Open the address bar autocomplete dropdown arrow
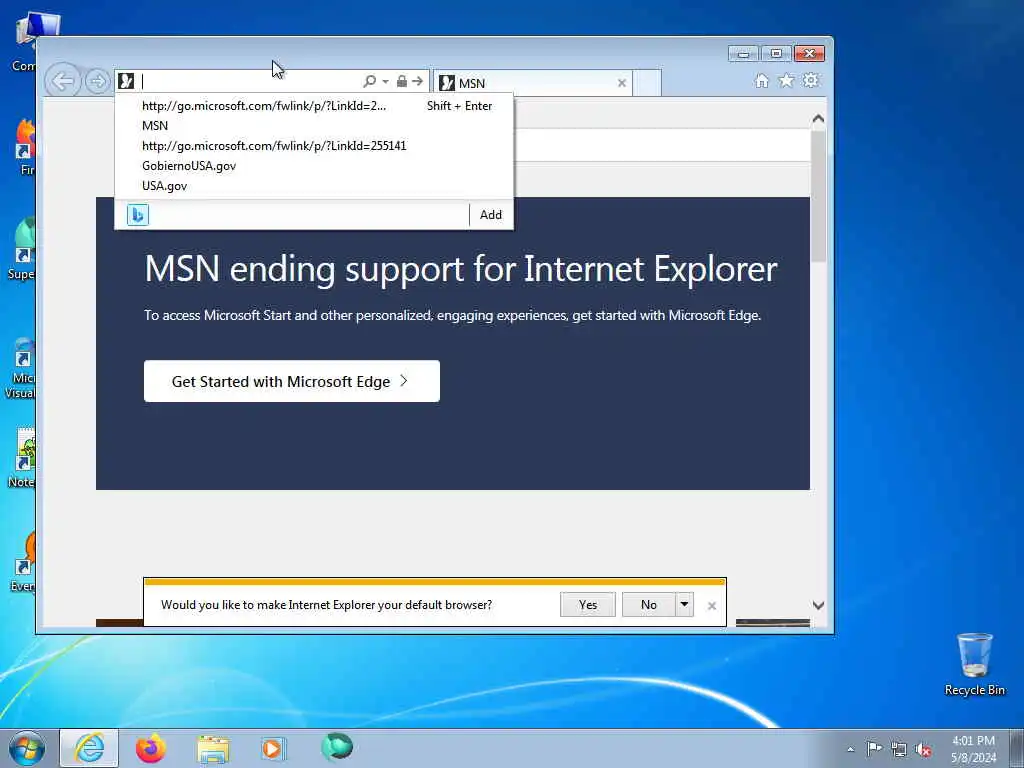Screen dimensions: 1024x768 click(x=385, y=82)
